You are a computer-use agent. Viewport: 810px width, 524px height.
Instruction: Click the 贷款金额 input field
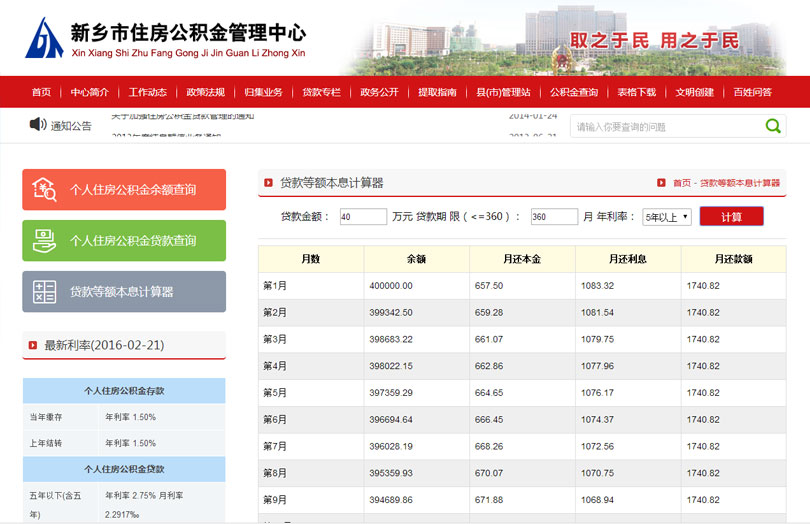[363, 216]
